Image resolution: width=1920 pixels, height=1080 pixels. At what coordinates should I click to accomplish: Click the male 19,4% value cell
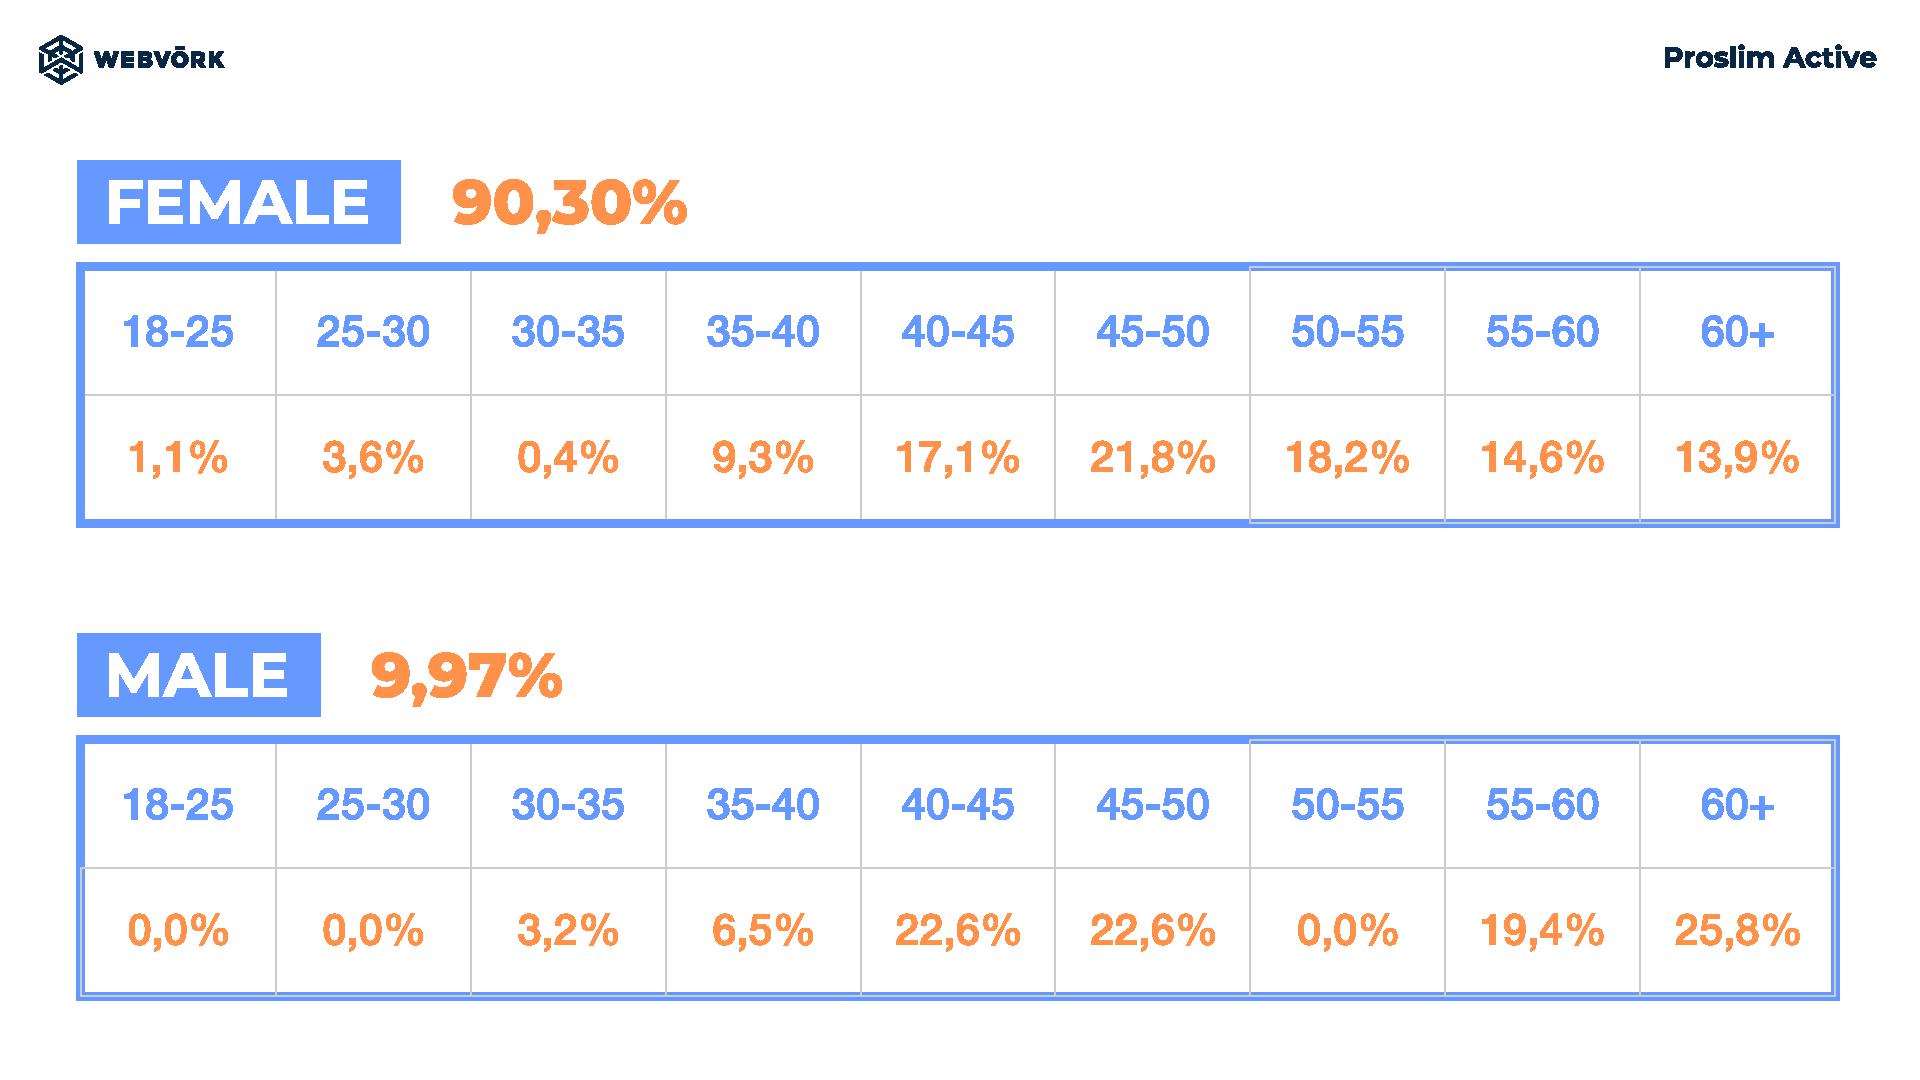[x=1542, y=931]
